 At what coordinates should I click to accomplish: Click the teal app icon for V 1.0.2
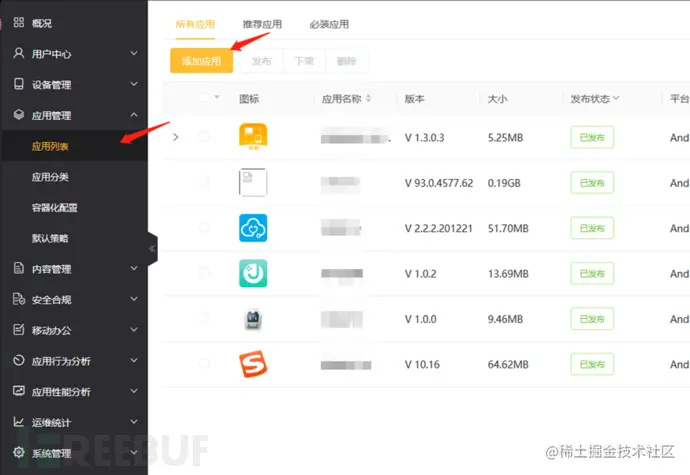click(x=253, y=273)
